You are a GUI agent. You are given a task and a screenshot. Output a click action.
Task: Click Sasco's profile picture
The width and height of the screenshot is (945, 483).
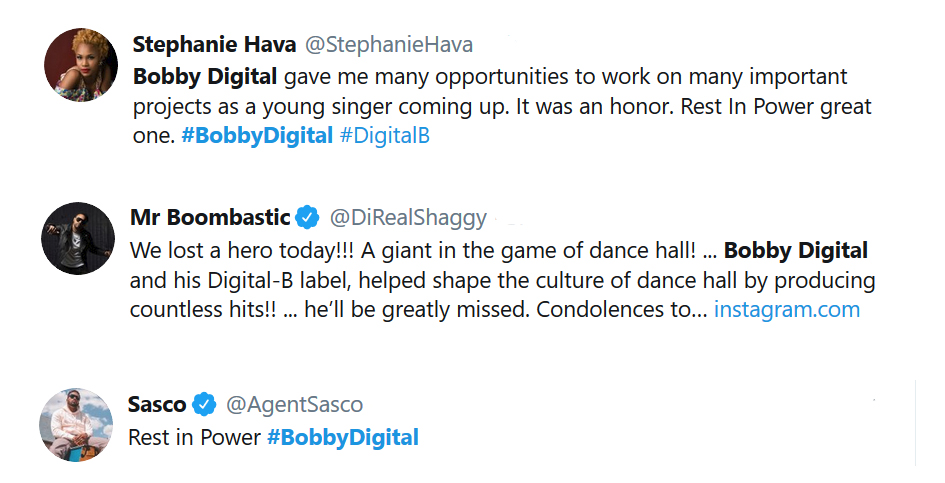pyautogui.click(x=76, y=423)
